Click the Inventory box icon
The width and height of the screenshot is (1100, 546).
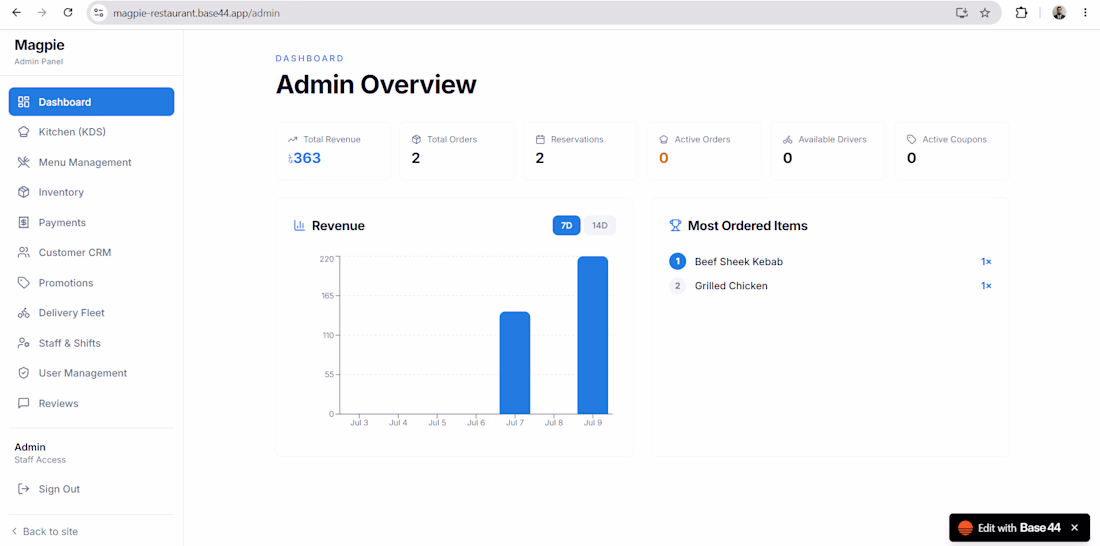pyautogui.click(x=24, y=192)
